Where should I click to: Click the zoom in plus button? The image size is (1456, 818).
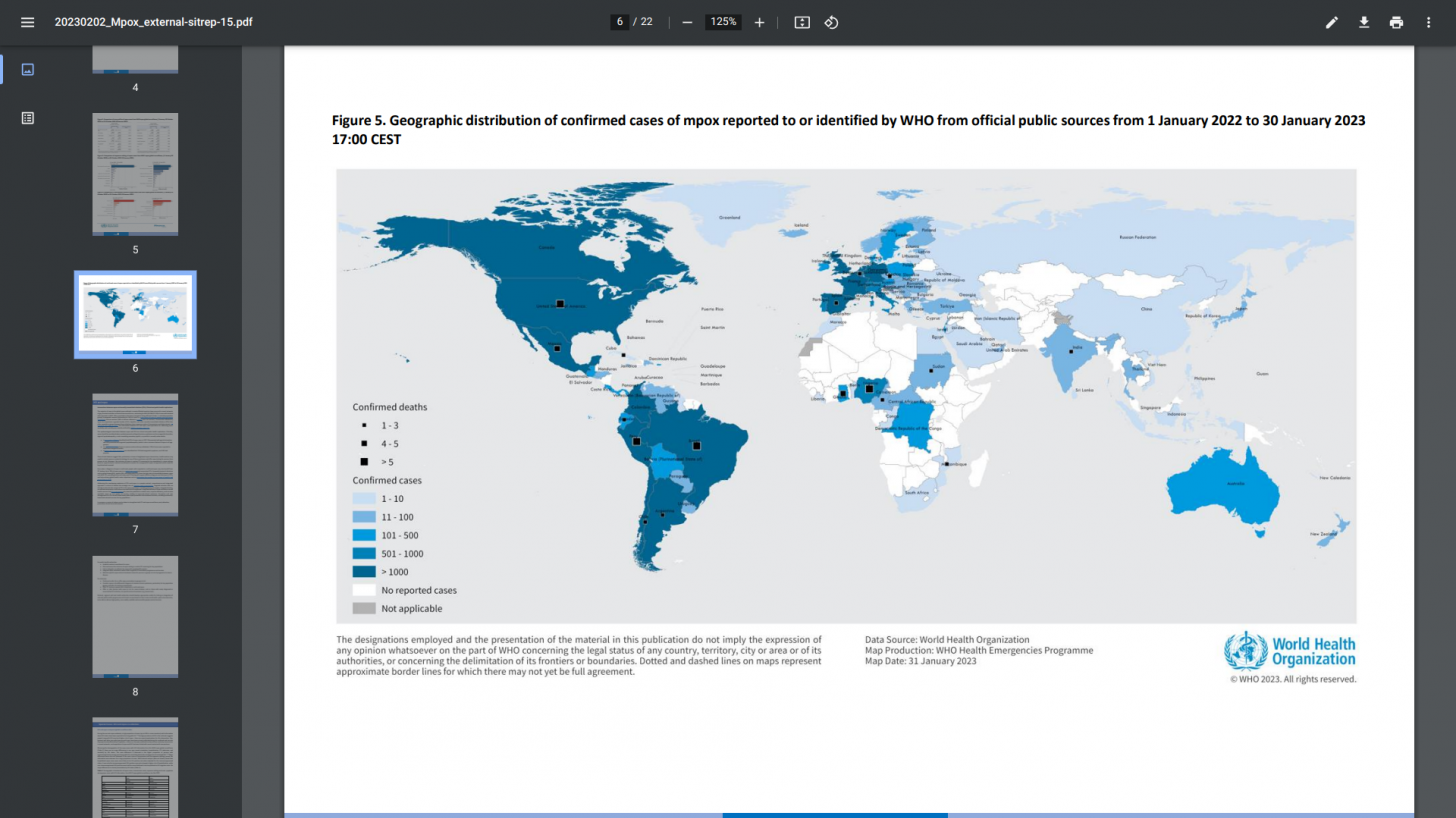pyautogui.click(x=759, y=22)
